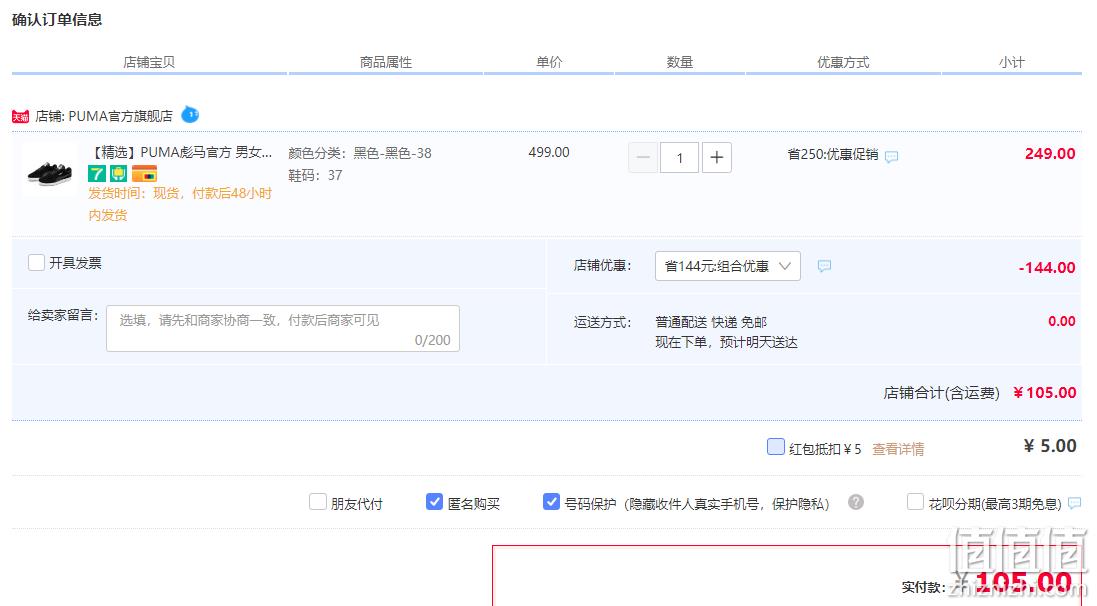Enable the 花呗分期 installment checkbox
Image resolution: width=1097 pixels, height=606 pixels.
(915, 502)
